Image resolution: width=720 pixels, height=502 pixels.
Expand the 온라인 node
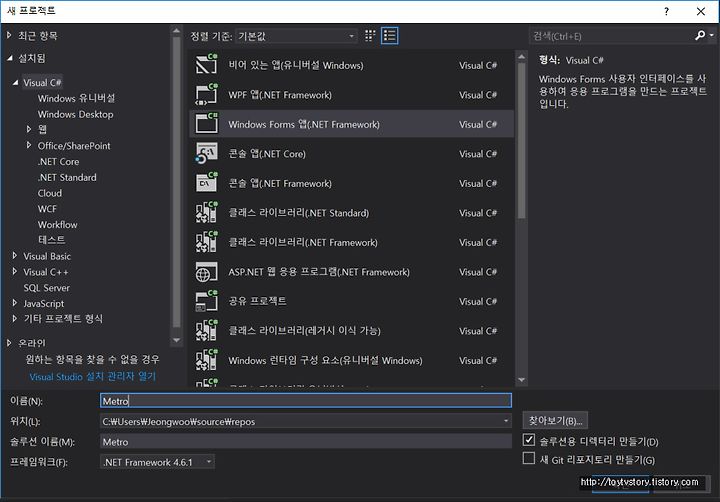(9, 343)
